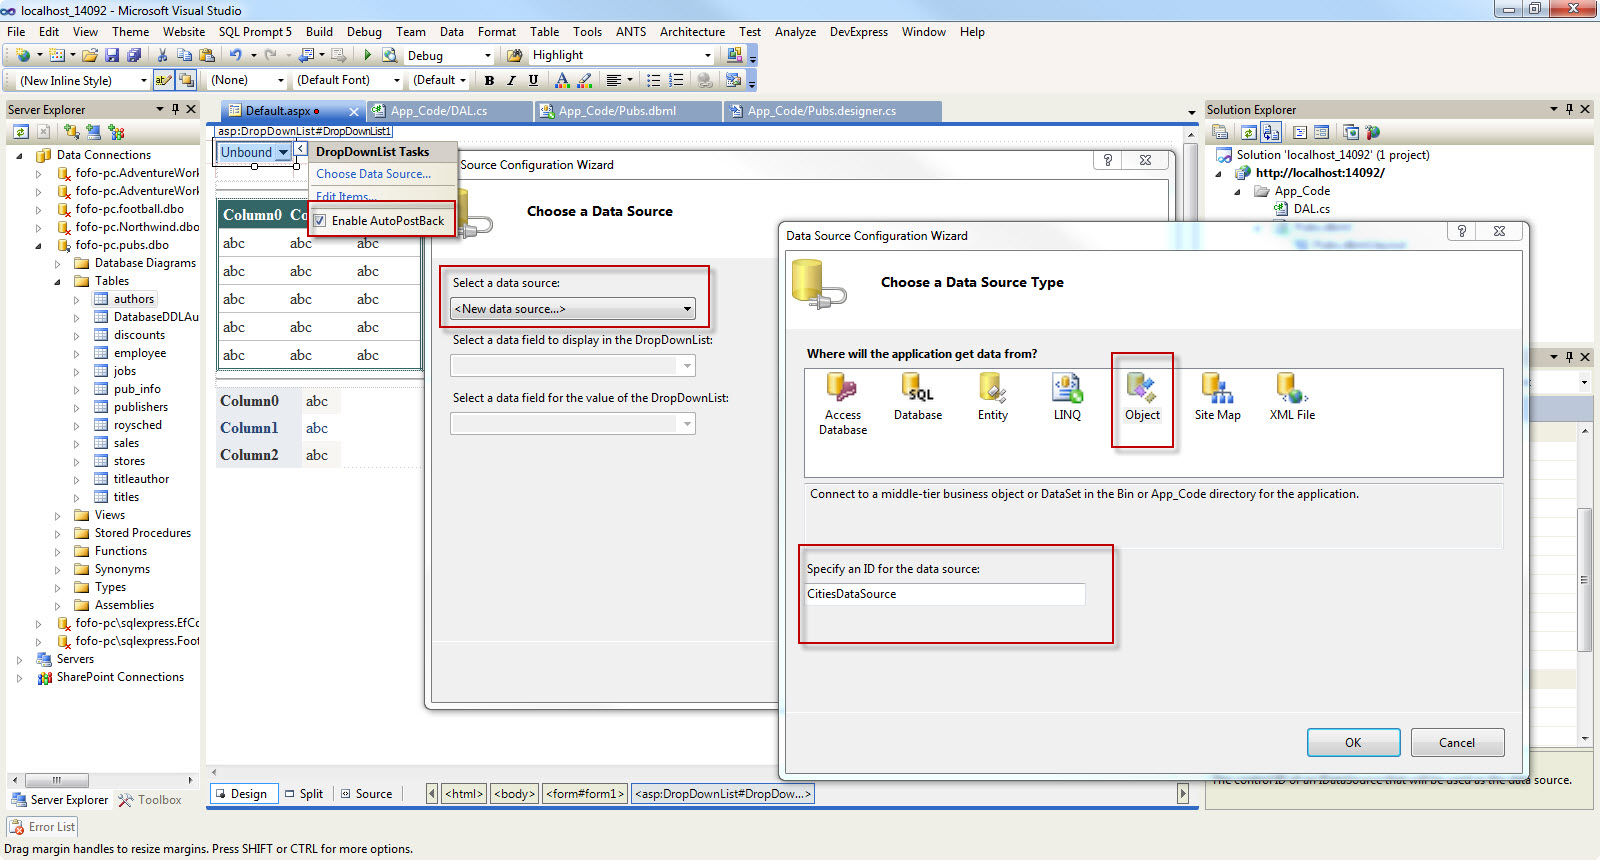This screenshot has height=860, width=1600.
Task: Click the numbered list icon
Action: 676,80
